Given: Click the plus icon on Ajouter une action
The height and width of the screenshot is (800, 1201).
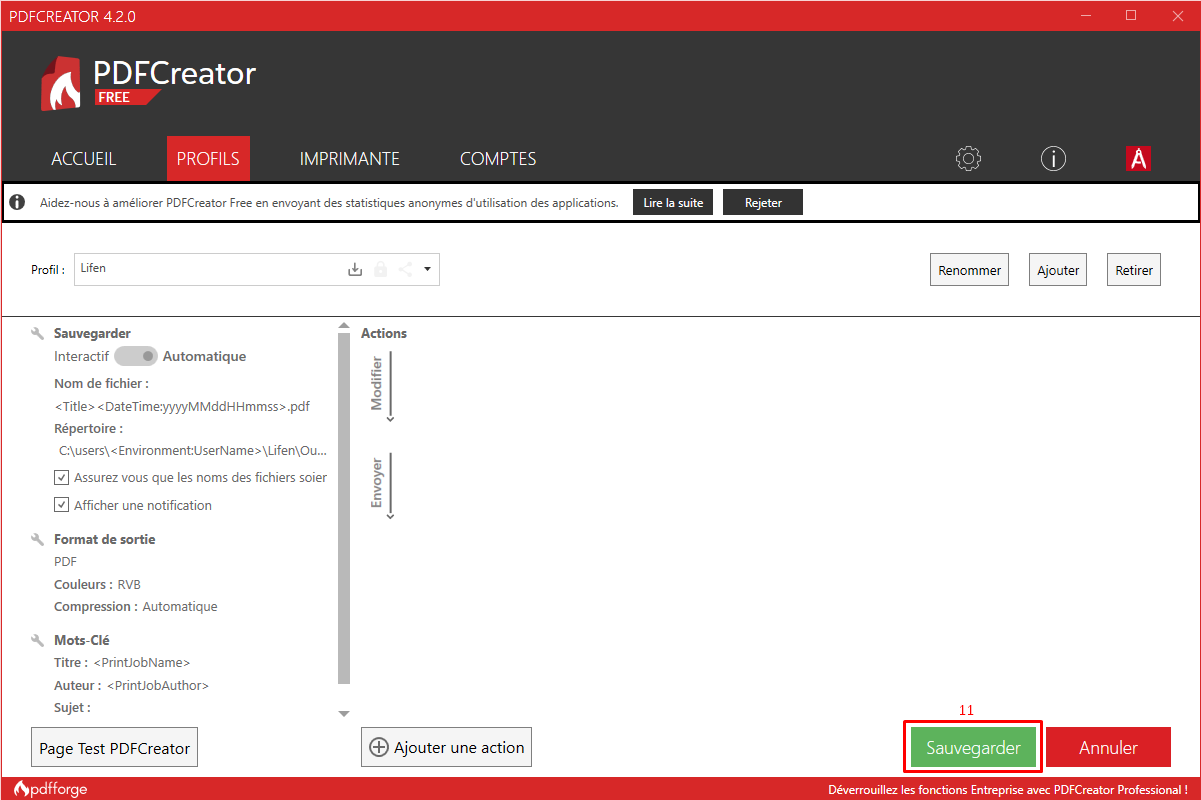Looking at the screenshot, I should (379, 747).
